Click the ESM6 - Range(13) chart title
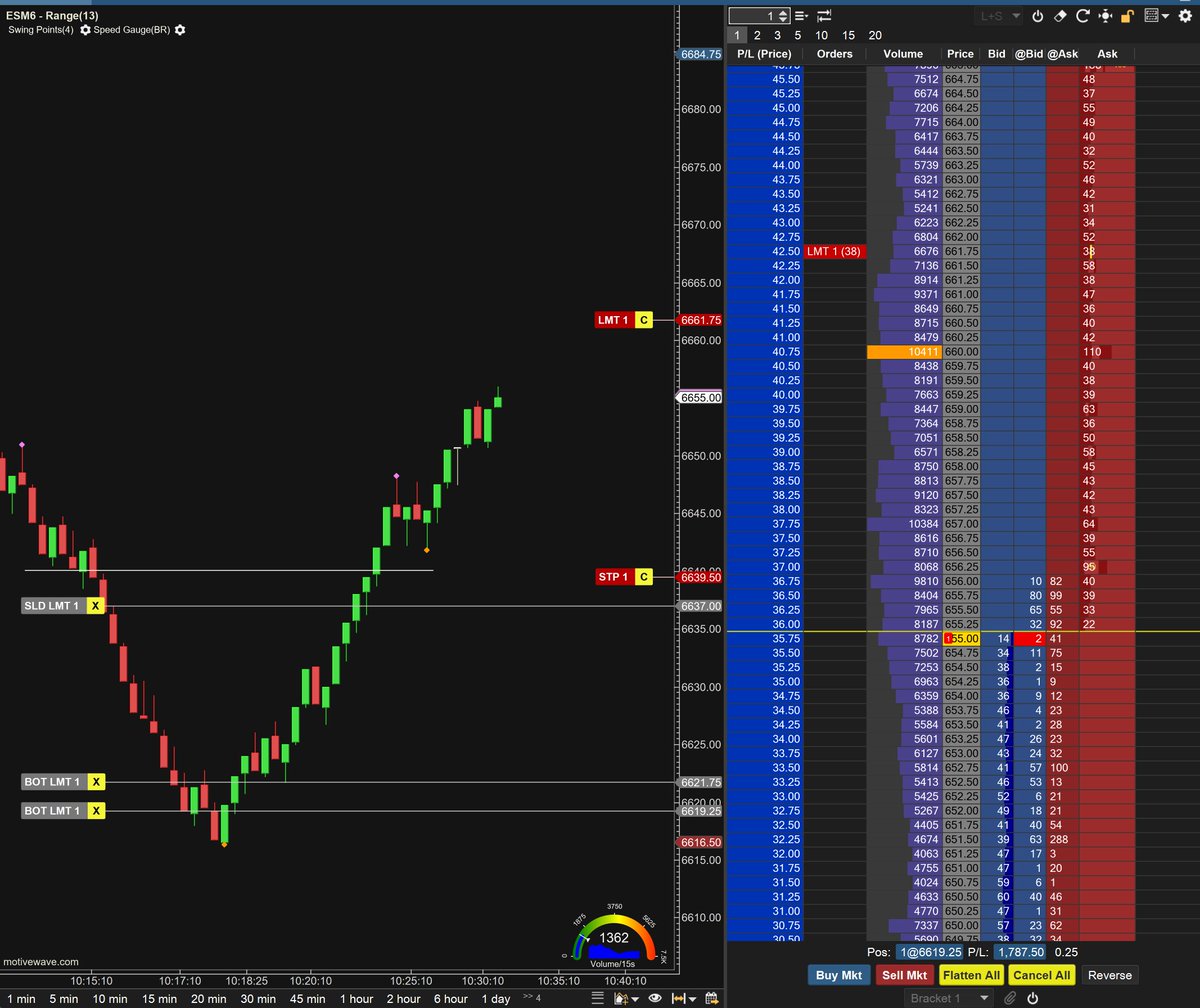The image size is (1200, 1008). tap(52, 15)
